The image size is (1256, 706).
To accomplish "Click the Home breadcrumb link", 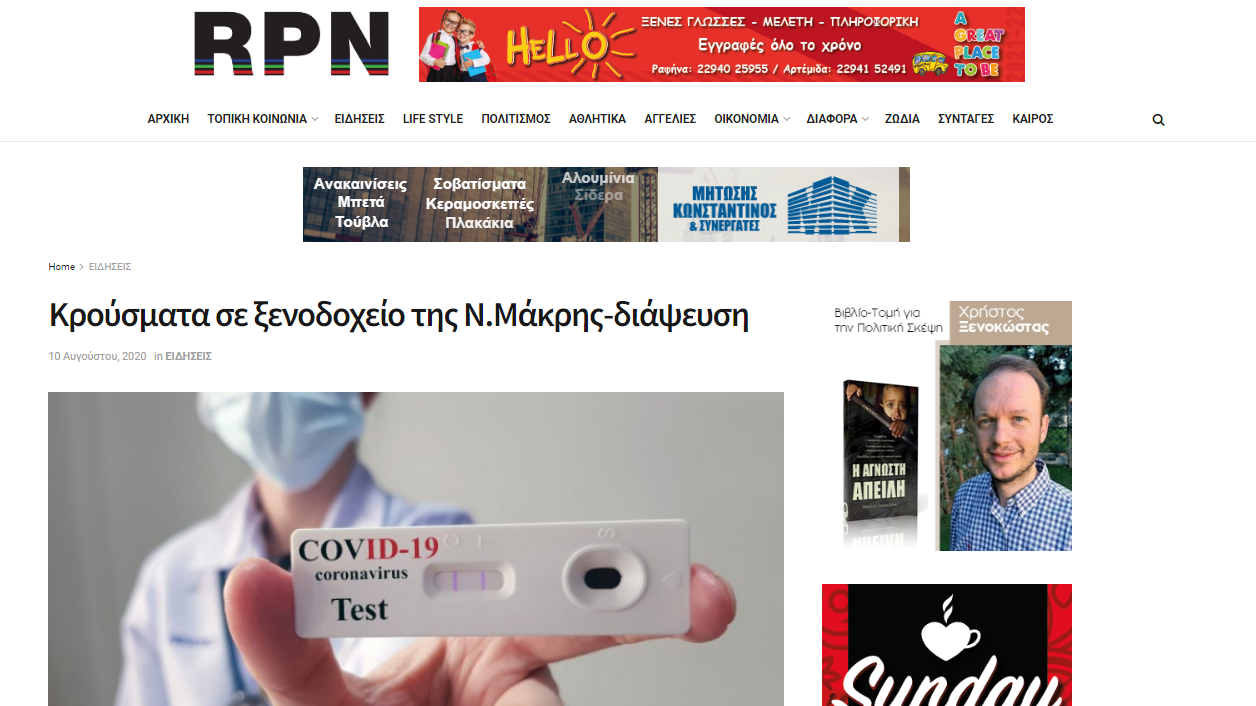I will 62,267.
